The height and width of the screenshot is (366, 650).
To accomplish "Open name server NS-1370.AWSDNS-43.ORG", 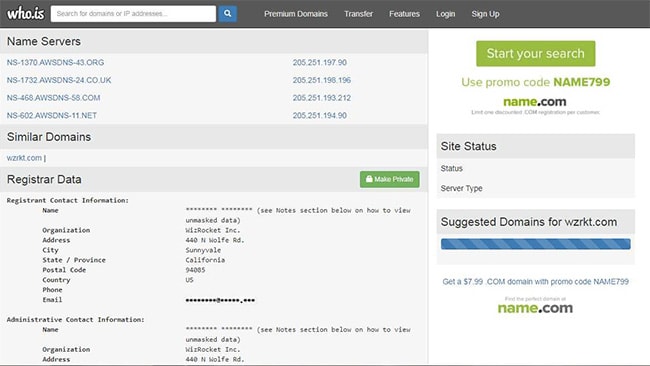I will (55, 63).
